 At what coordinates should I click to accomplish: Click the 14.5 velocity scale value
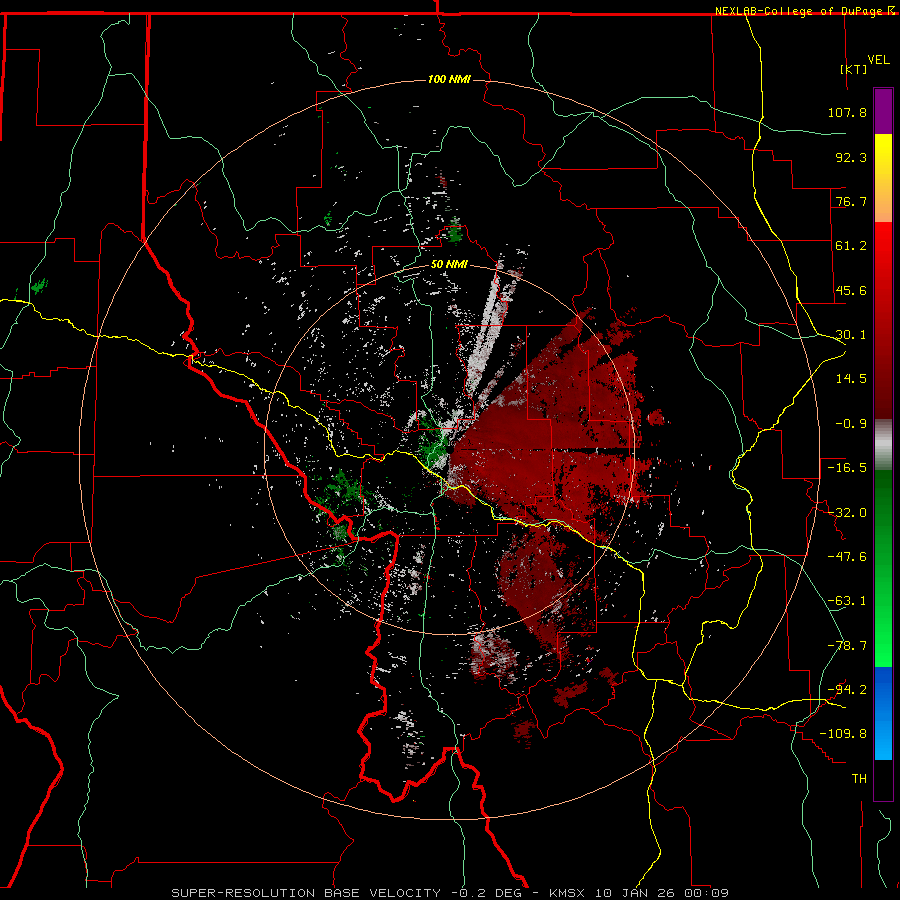[x=851, y=379]
